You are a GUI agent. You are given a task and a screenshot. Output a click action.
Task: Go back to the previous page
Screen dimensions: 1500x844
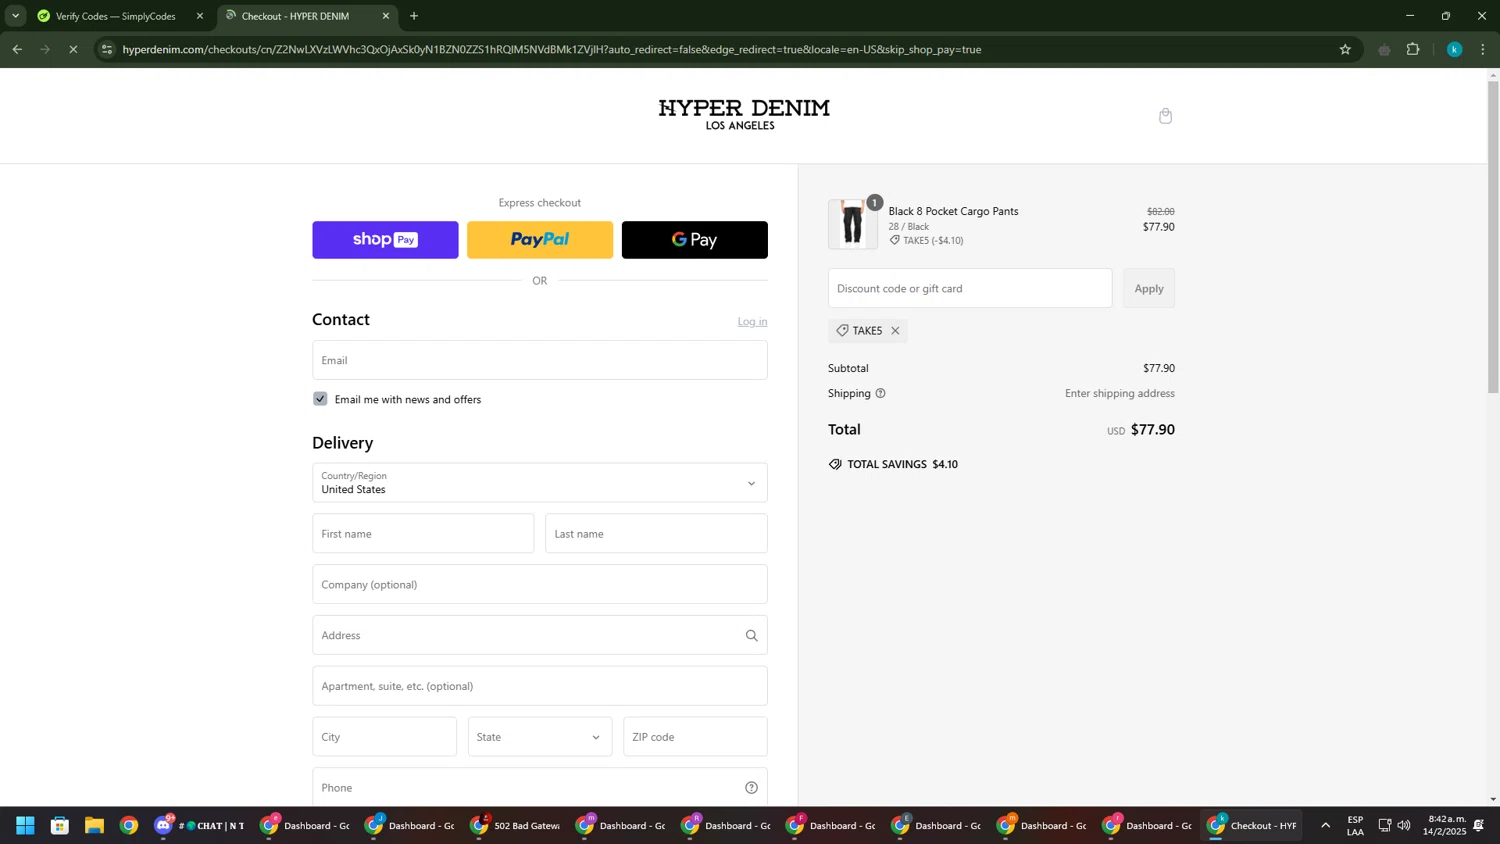(x=17, y=49)
